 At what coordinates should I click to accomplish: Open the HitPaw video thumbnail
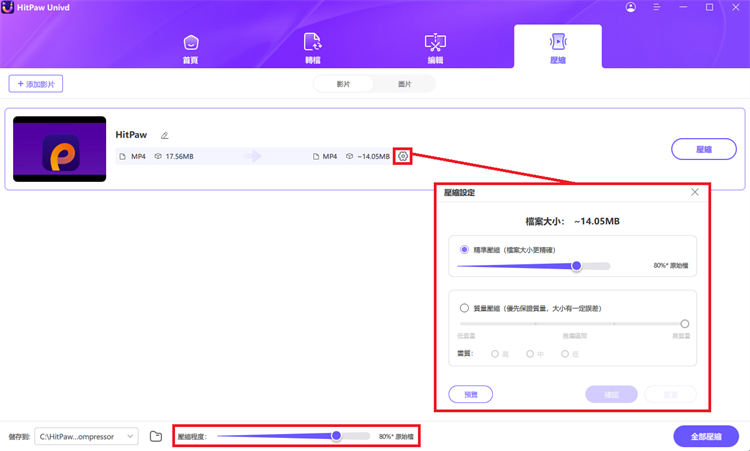pyautogui.click(x=60, y=149)
